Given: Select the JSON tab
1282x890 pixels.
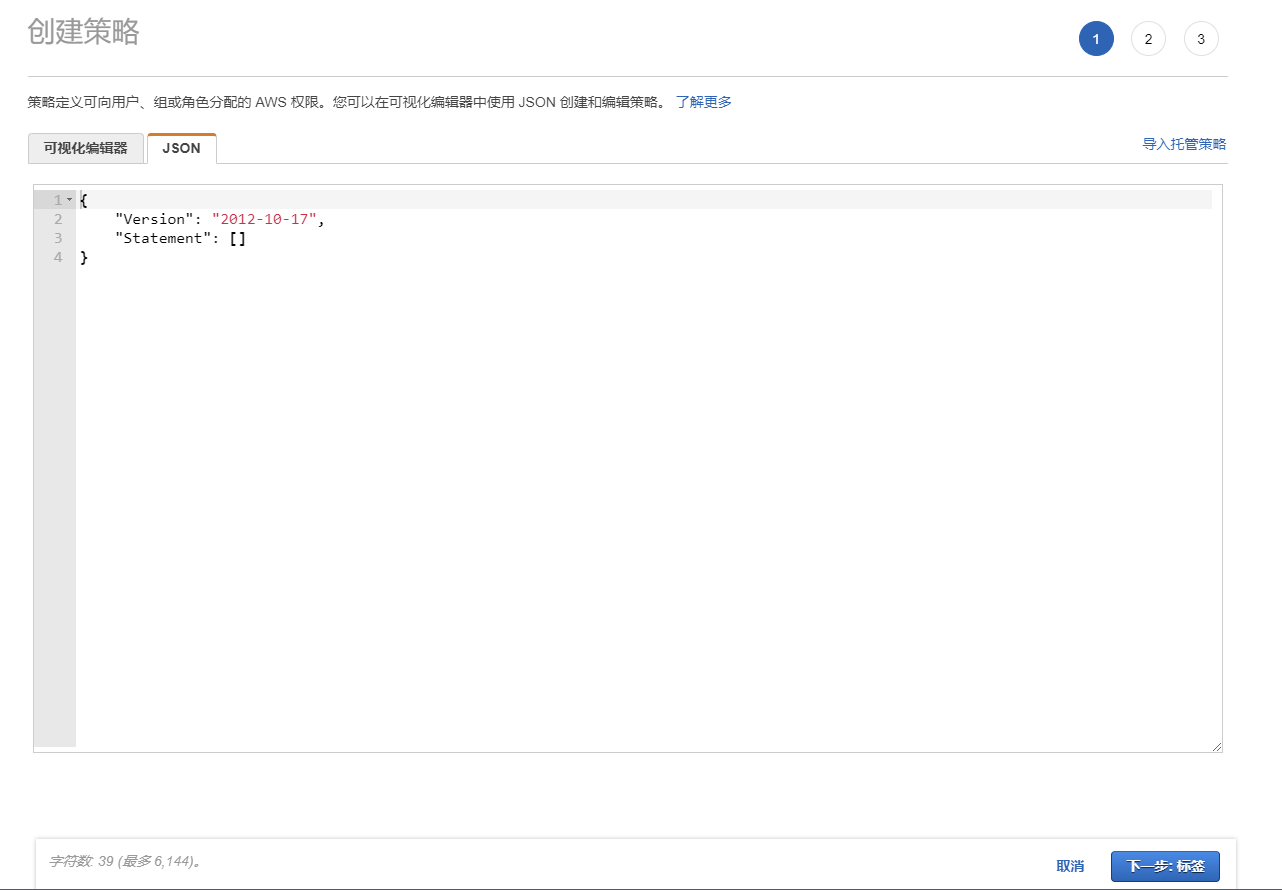Looking at the screenshot, I should (181, 148).
